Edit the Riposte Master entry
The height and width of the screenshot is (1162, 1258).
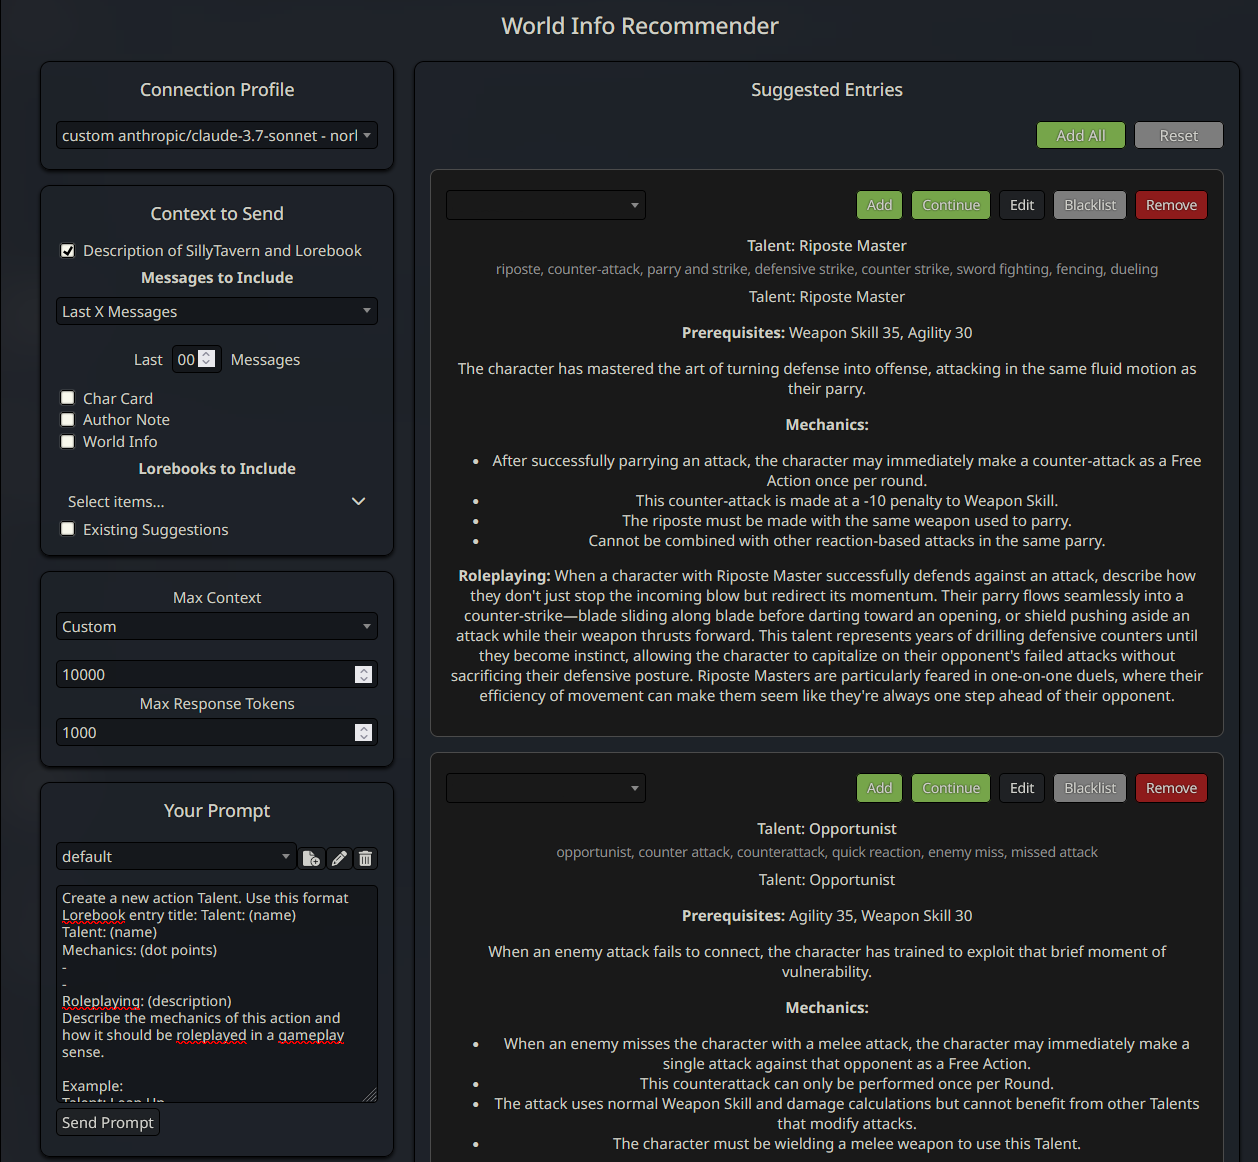(1022, 205)
